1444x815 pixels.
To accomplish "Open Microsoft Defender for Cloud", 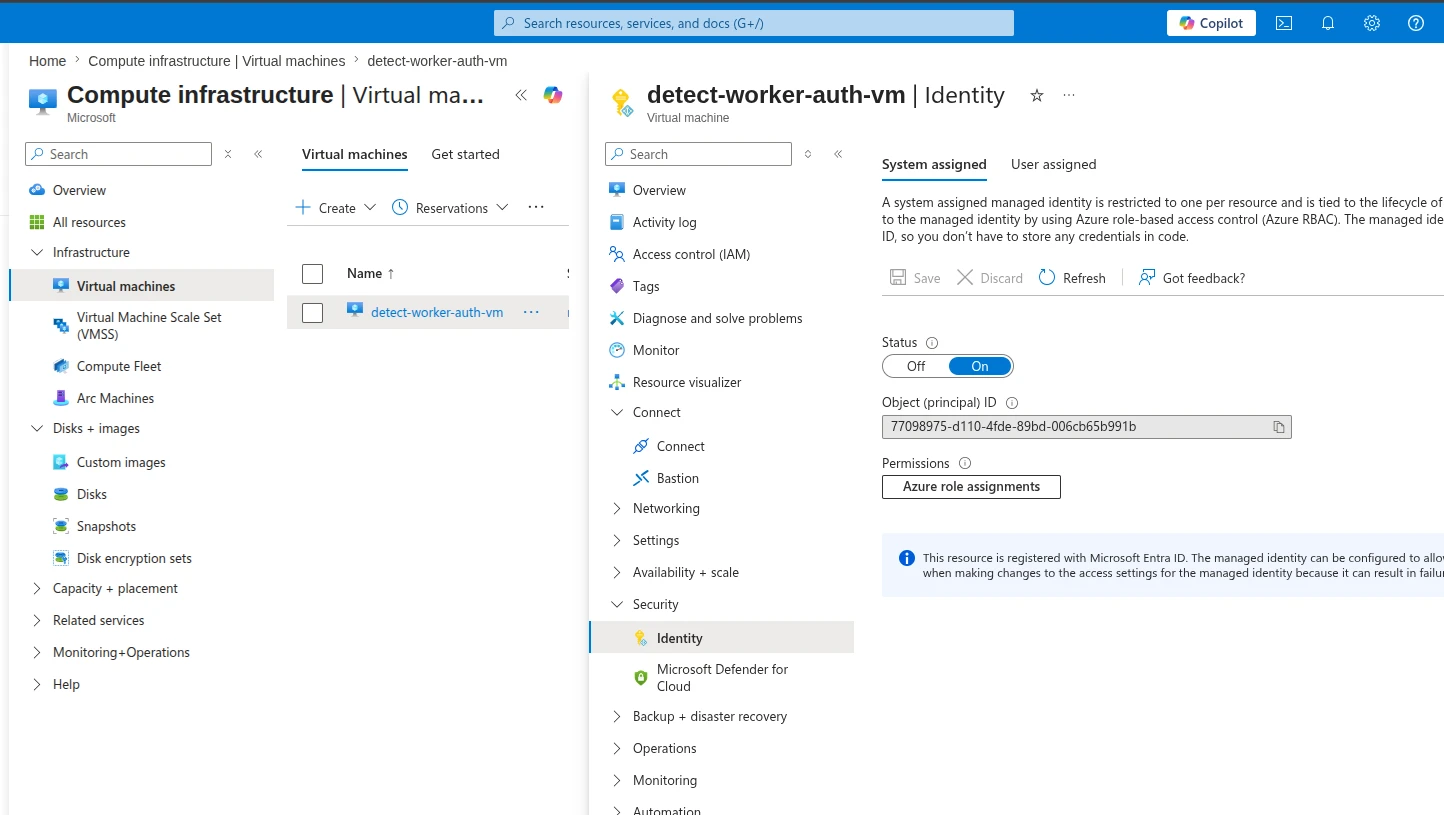I will (x=722, y=677).
